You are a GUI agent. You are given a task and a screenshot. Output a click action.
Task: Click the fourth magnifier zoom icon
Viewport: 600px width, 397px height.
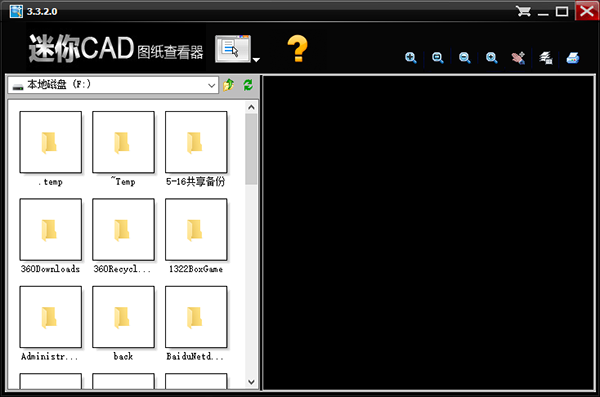point(492,58)
